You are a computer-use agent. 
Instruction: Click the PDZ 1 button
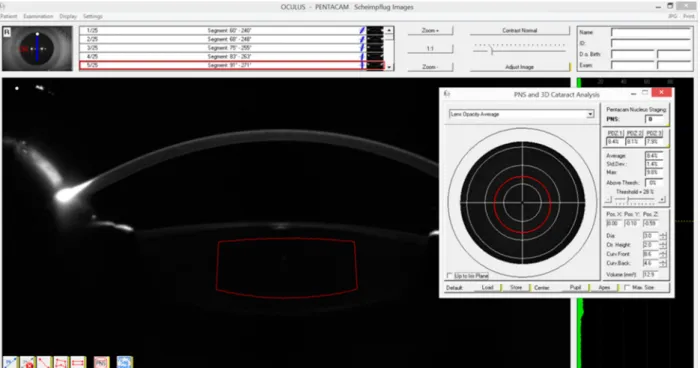[x=615, y=134]
